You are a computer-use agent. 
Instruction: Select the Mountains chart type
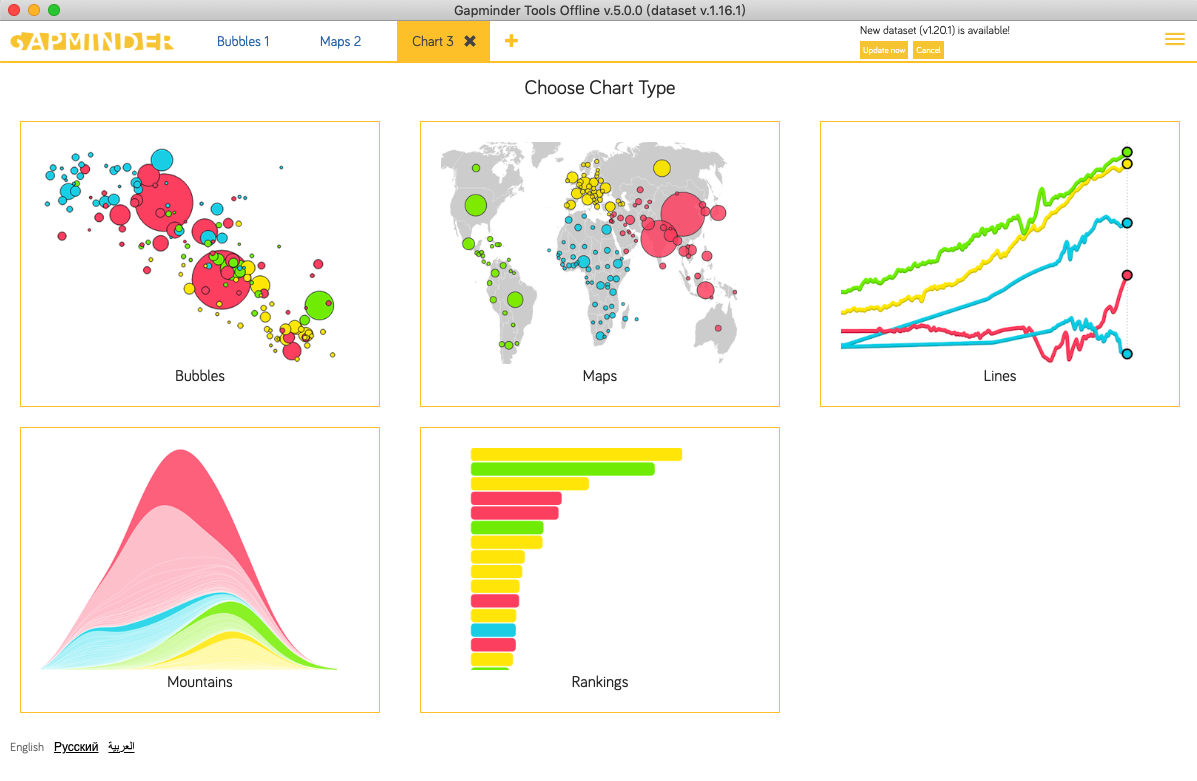click(200, 568)
